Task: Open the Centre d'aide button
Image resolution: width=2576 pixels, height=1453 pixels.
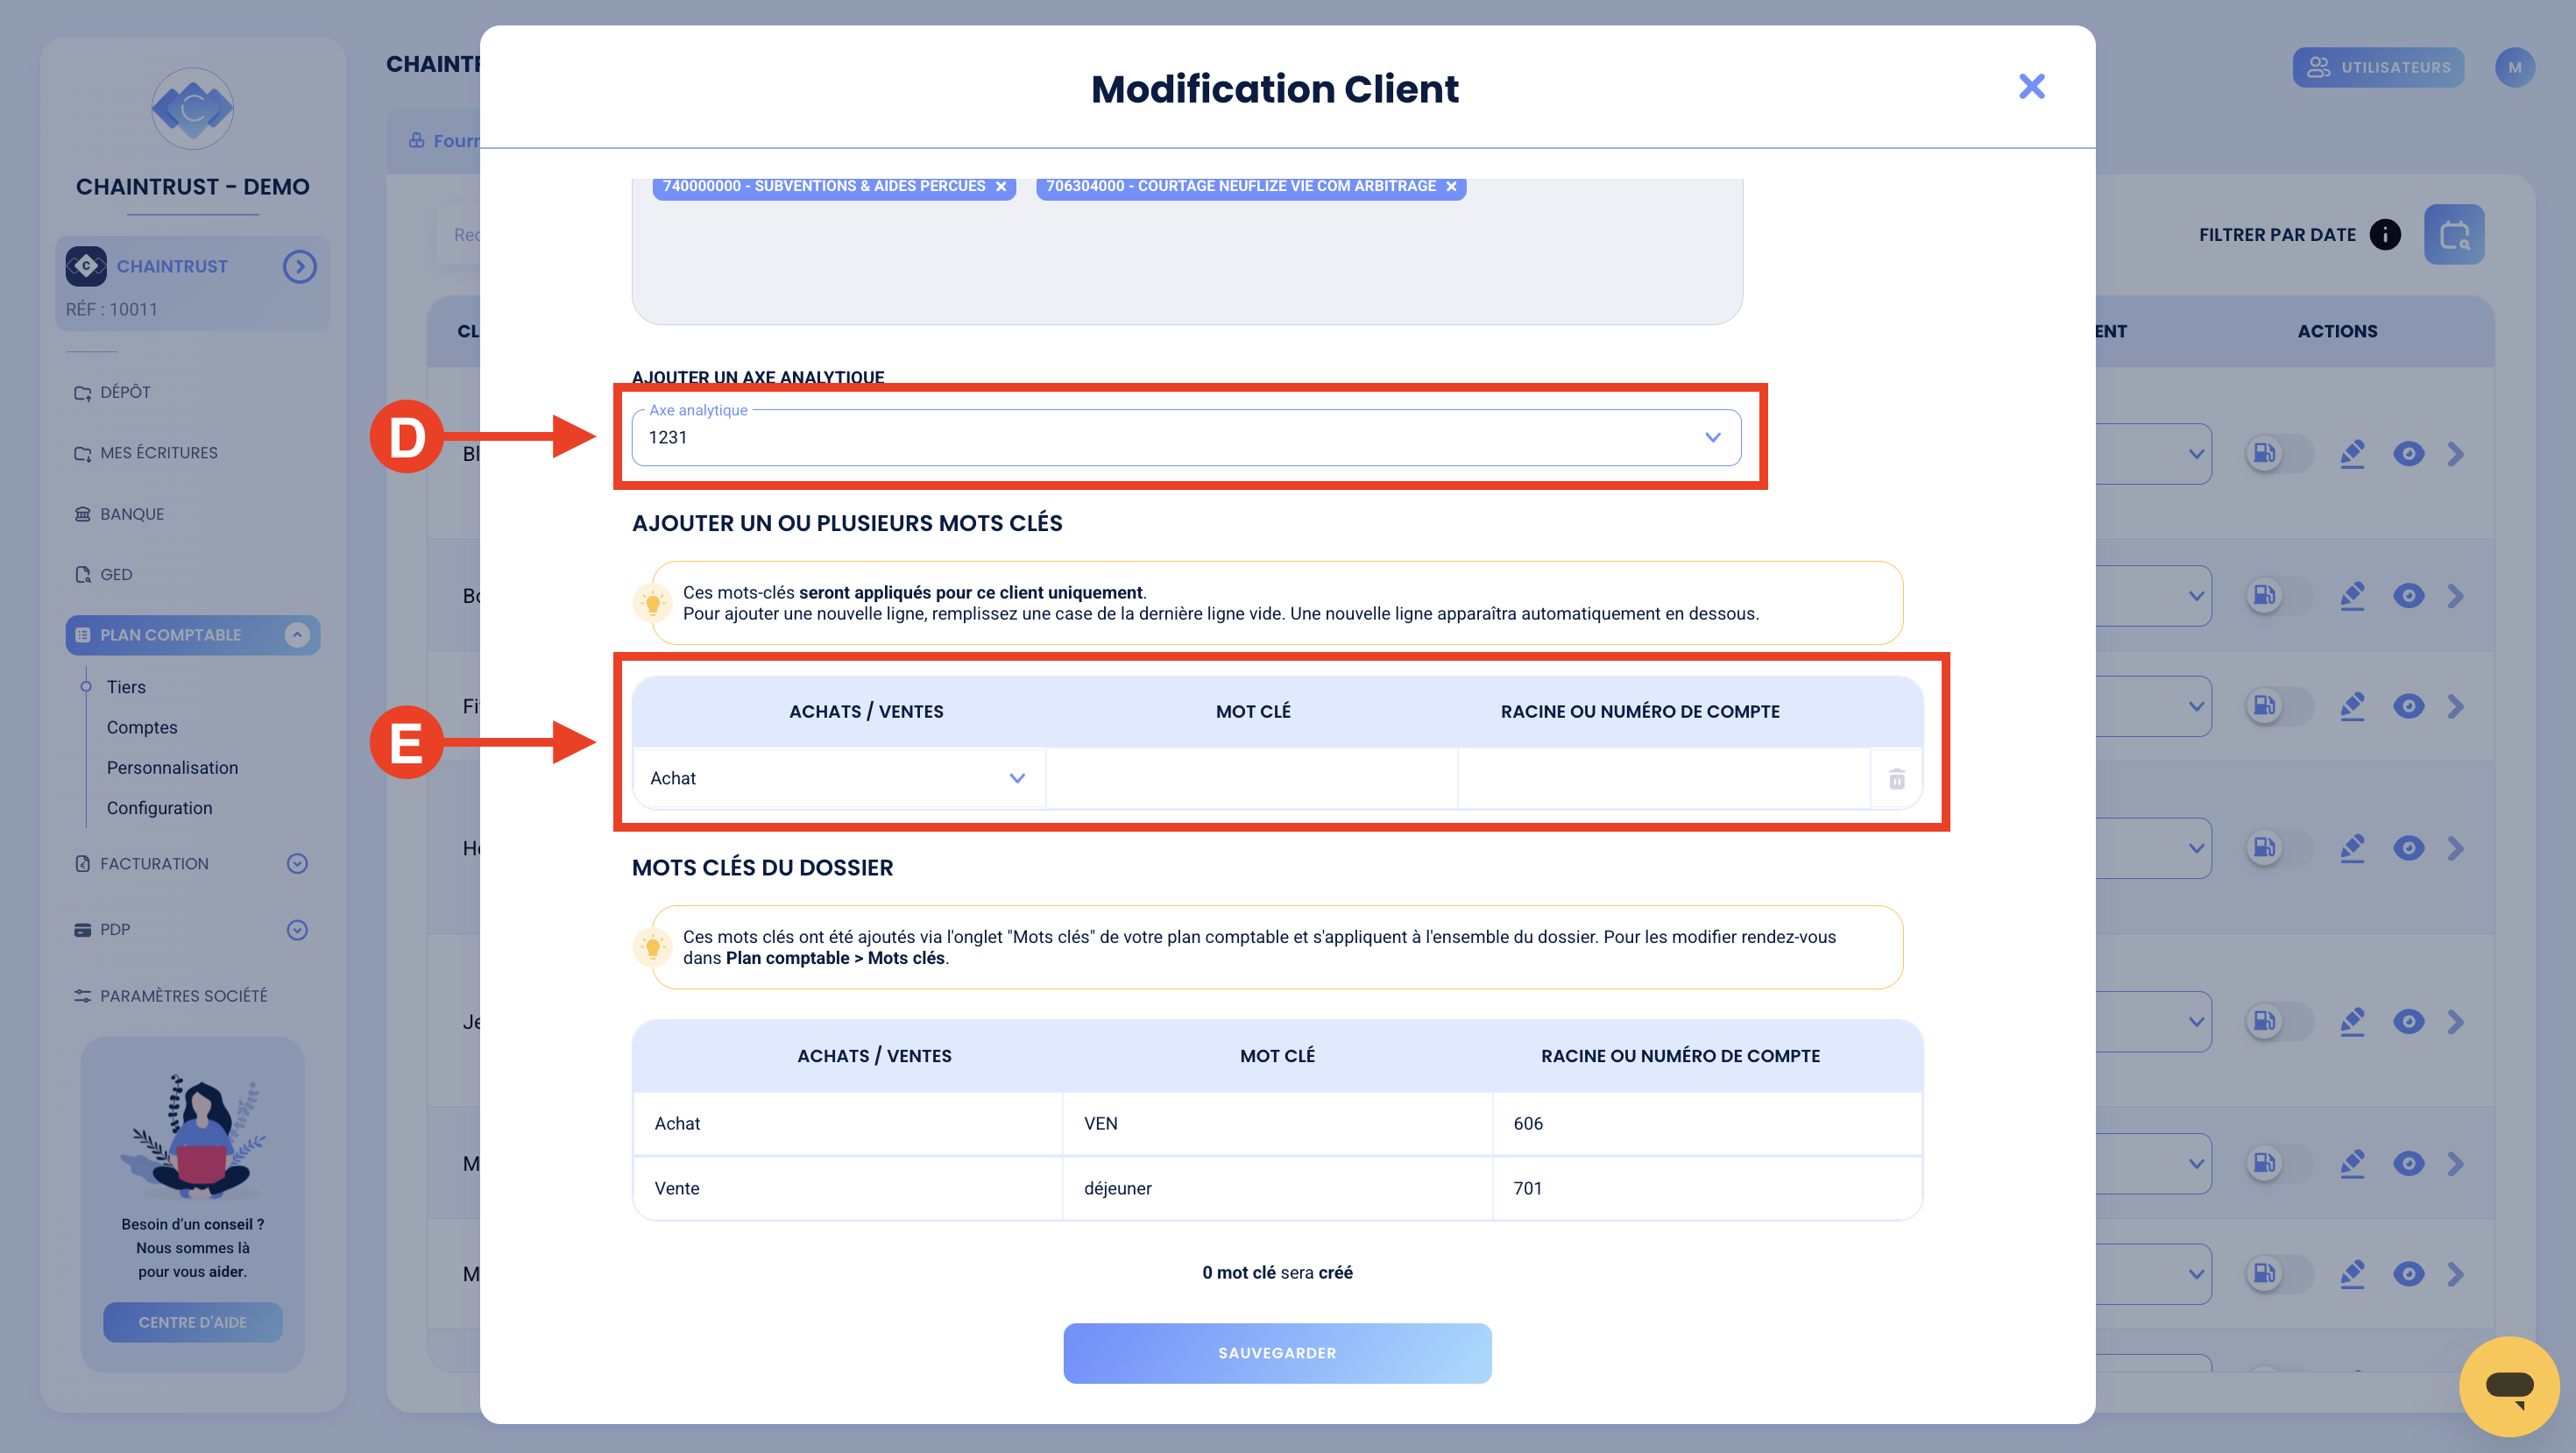Action: pyautogui.click(x=192, y=1322)
